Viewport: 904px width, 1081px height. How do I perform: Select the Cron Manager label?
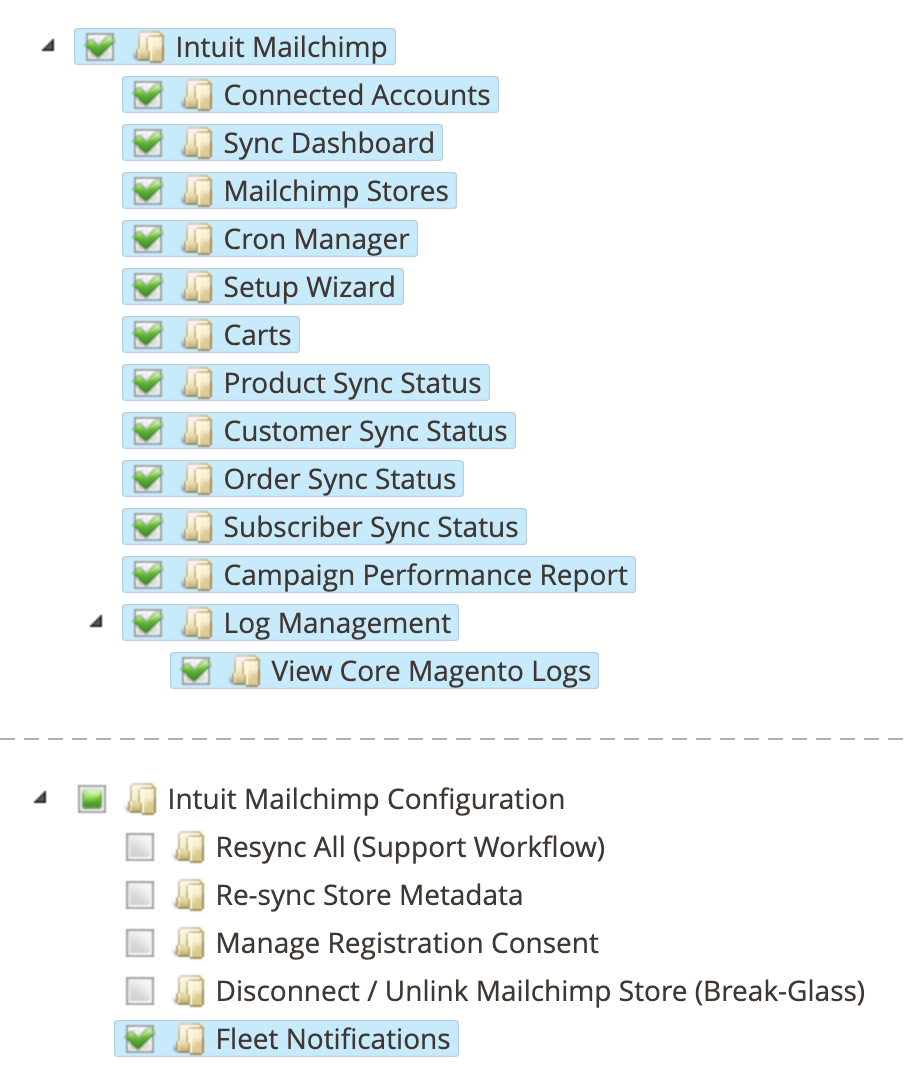click(317, 239)
